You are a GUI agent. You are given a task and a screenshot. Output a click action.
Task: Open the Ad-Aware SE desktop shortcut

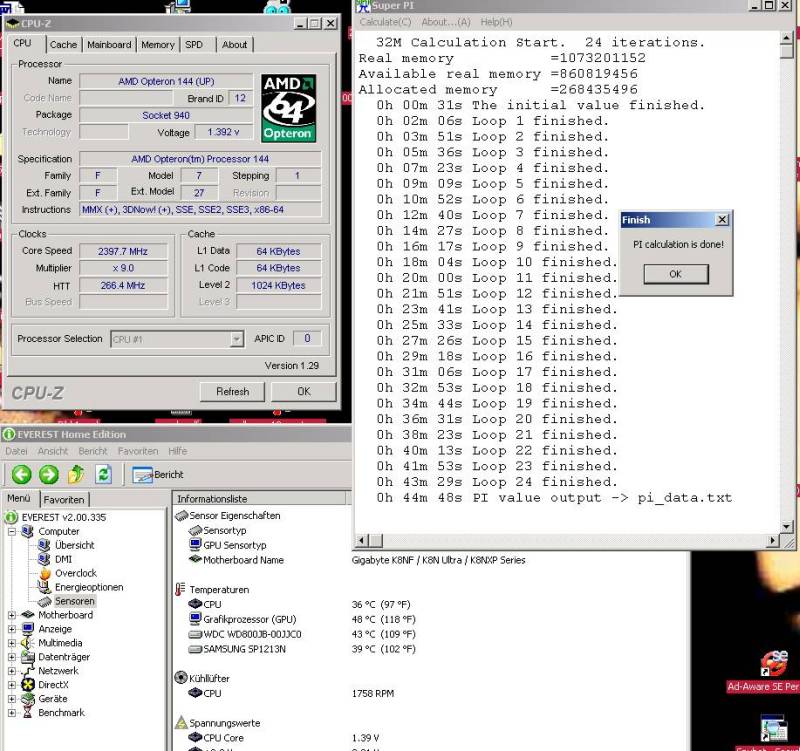coord(773,672)
